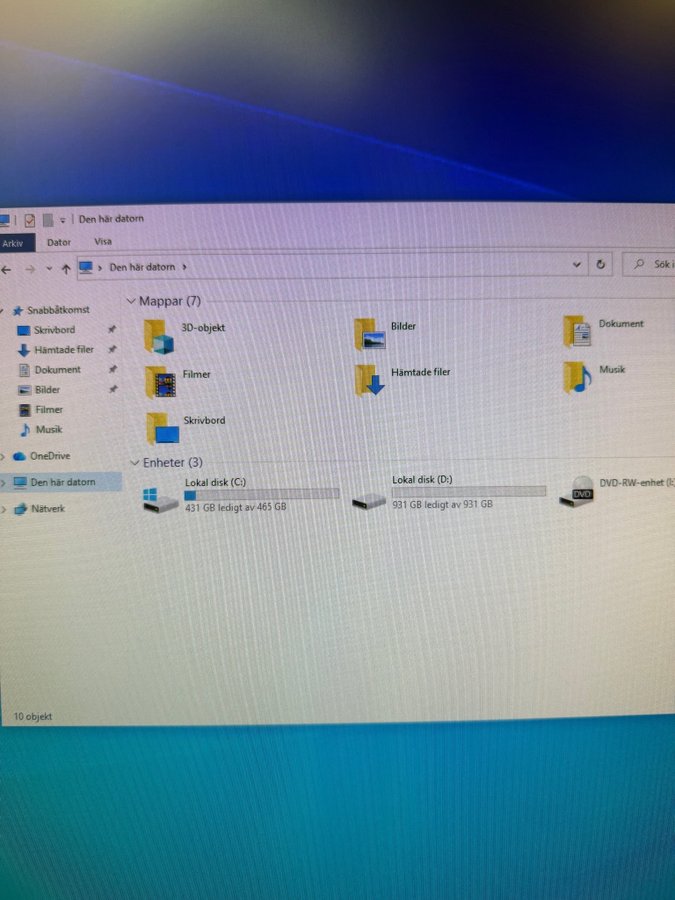Open address bar history dropdown
The image size is (675, 900).
[x=577, y=265]
